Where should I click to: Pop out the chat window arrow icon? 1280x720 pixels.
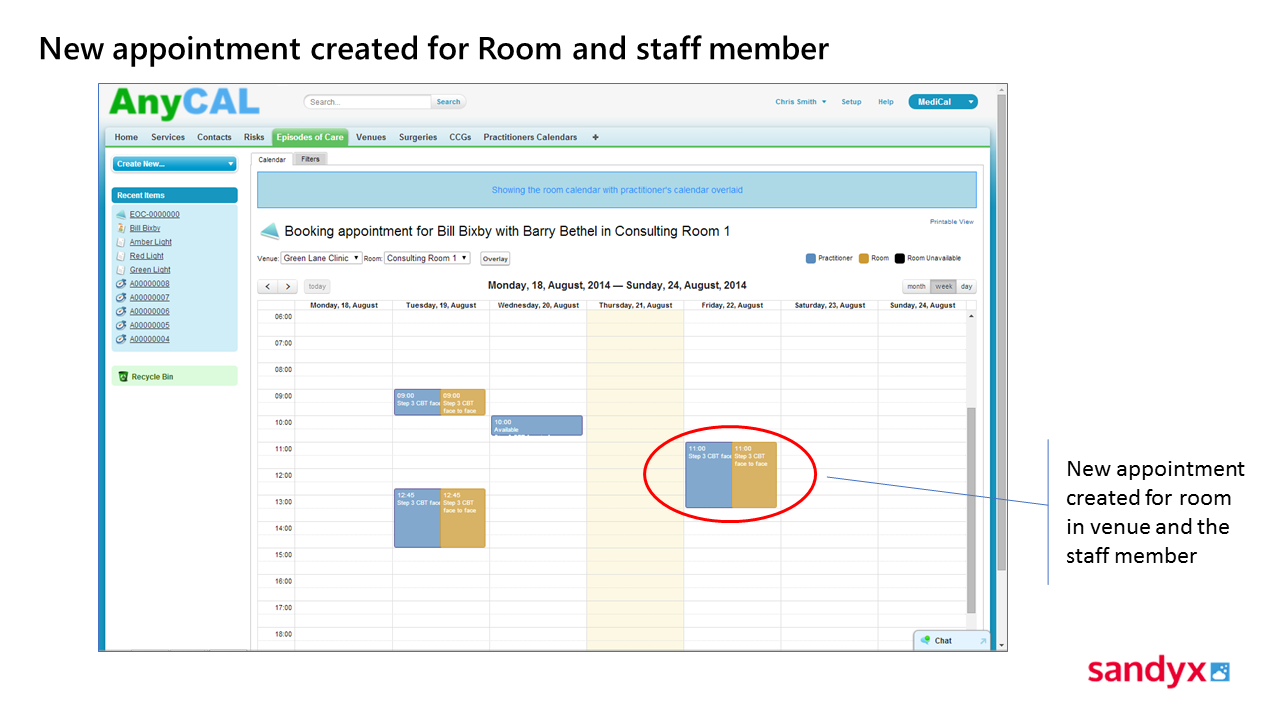[983, 641]
